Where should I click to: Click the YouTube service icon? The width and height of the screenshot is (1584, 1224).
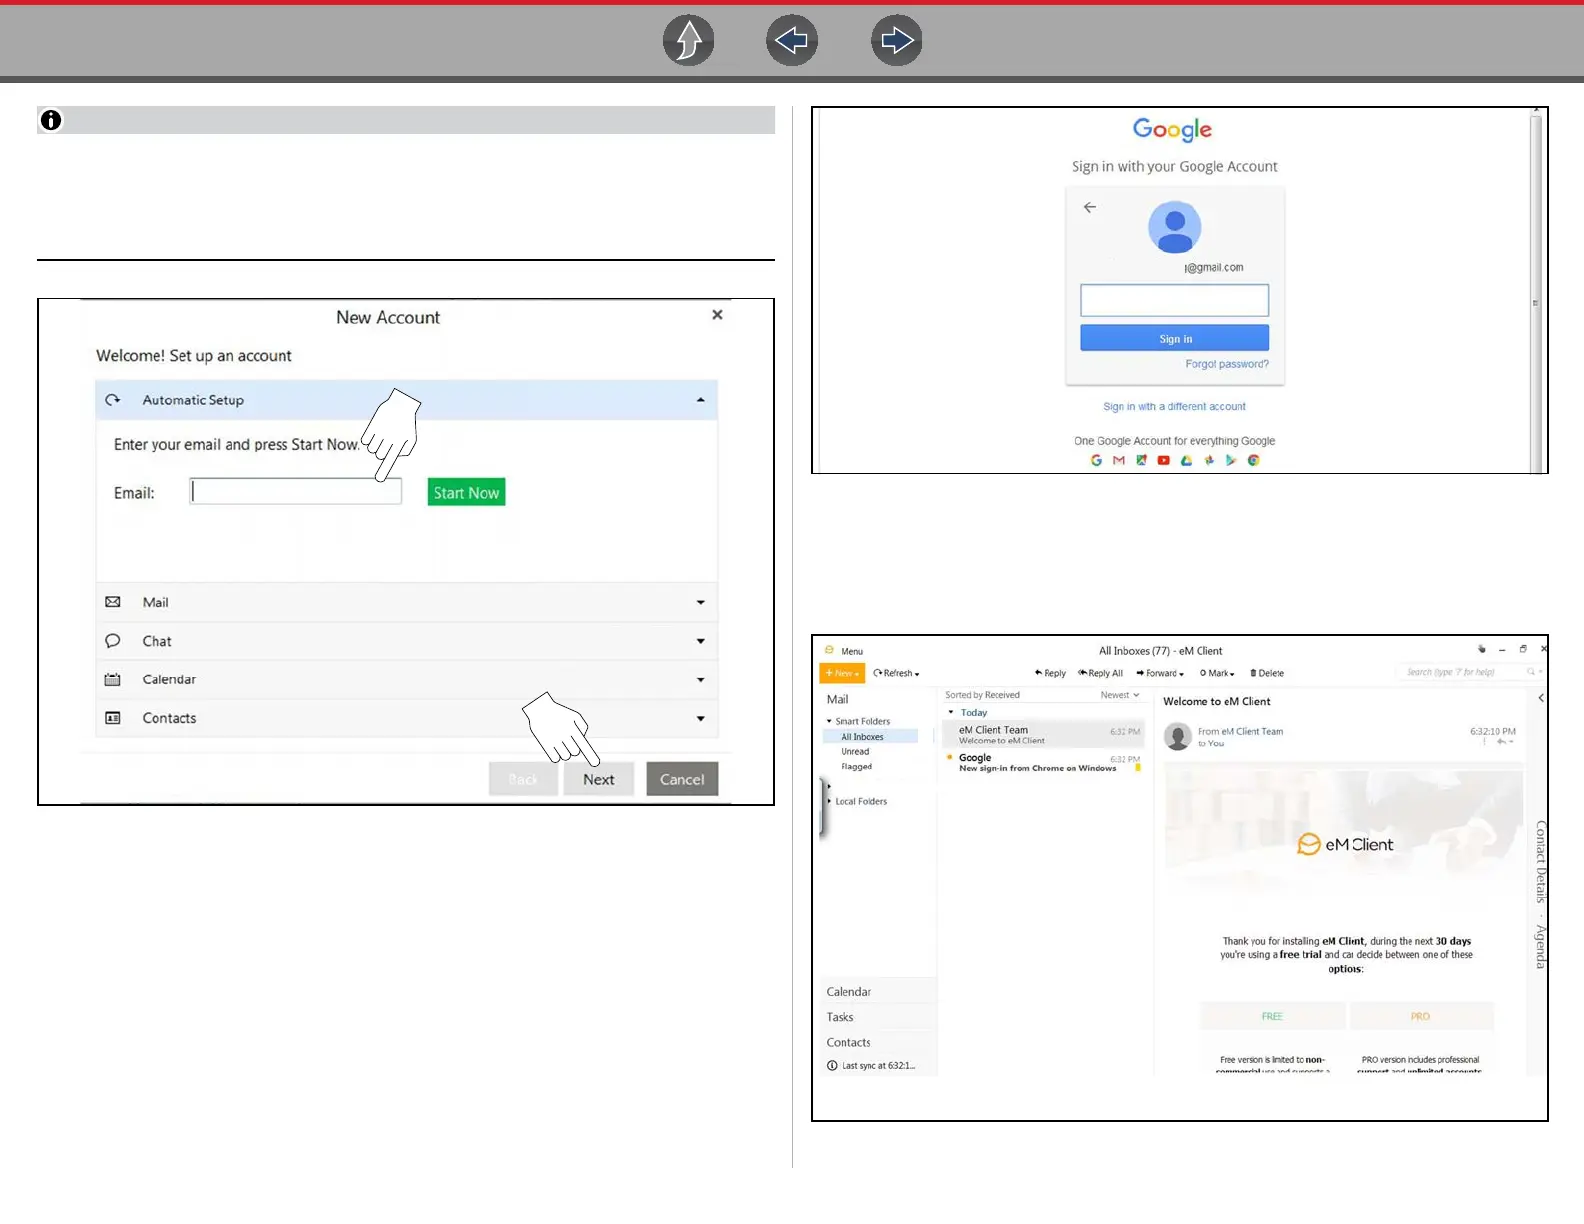click(1164, 461)
